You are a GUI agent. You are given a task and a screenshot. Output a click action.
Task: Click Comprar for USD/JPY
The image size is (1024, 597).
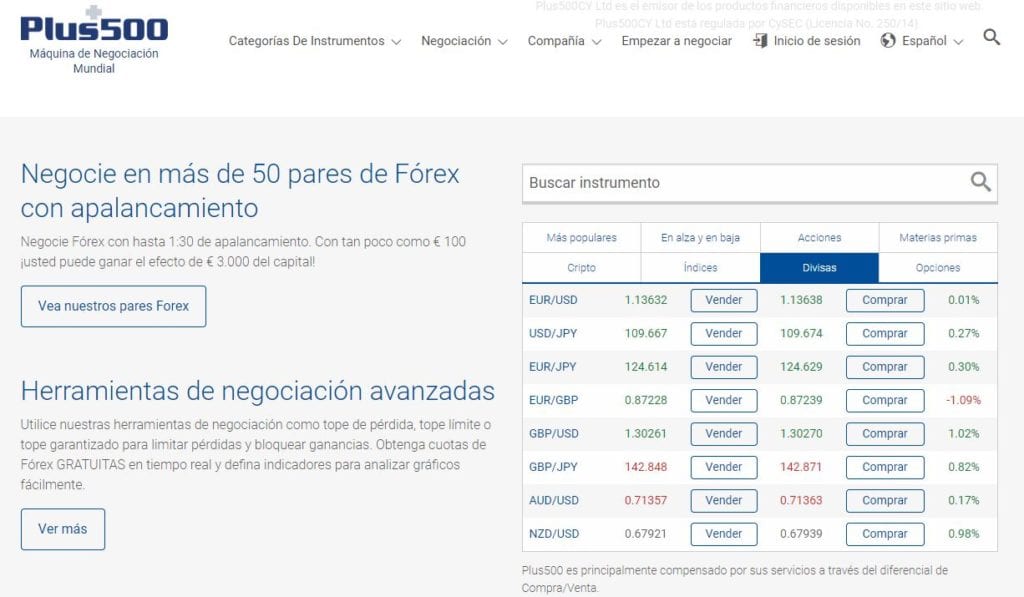(x=885, y=334)
